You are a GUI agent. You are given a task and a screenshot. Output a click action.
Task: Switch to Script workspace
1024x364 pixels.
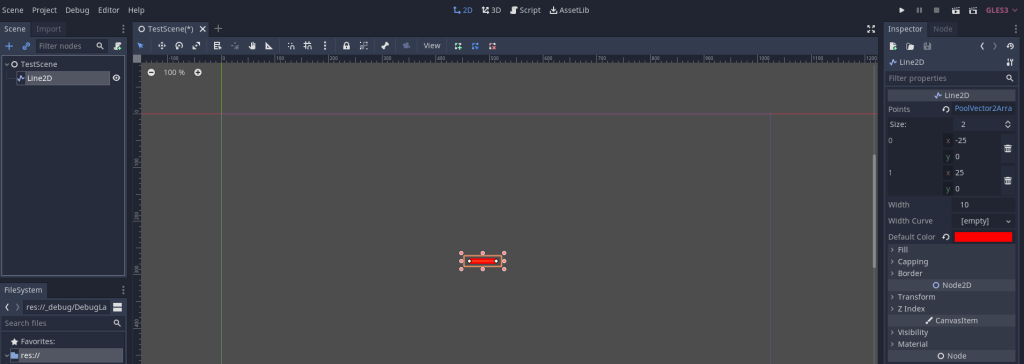[525, 10]
